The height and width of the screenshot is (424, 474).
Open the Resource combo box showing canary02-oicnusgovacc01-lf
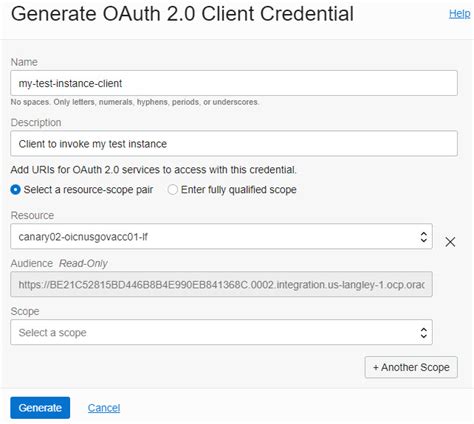pos(221,236)
